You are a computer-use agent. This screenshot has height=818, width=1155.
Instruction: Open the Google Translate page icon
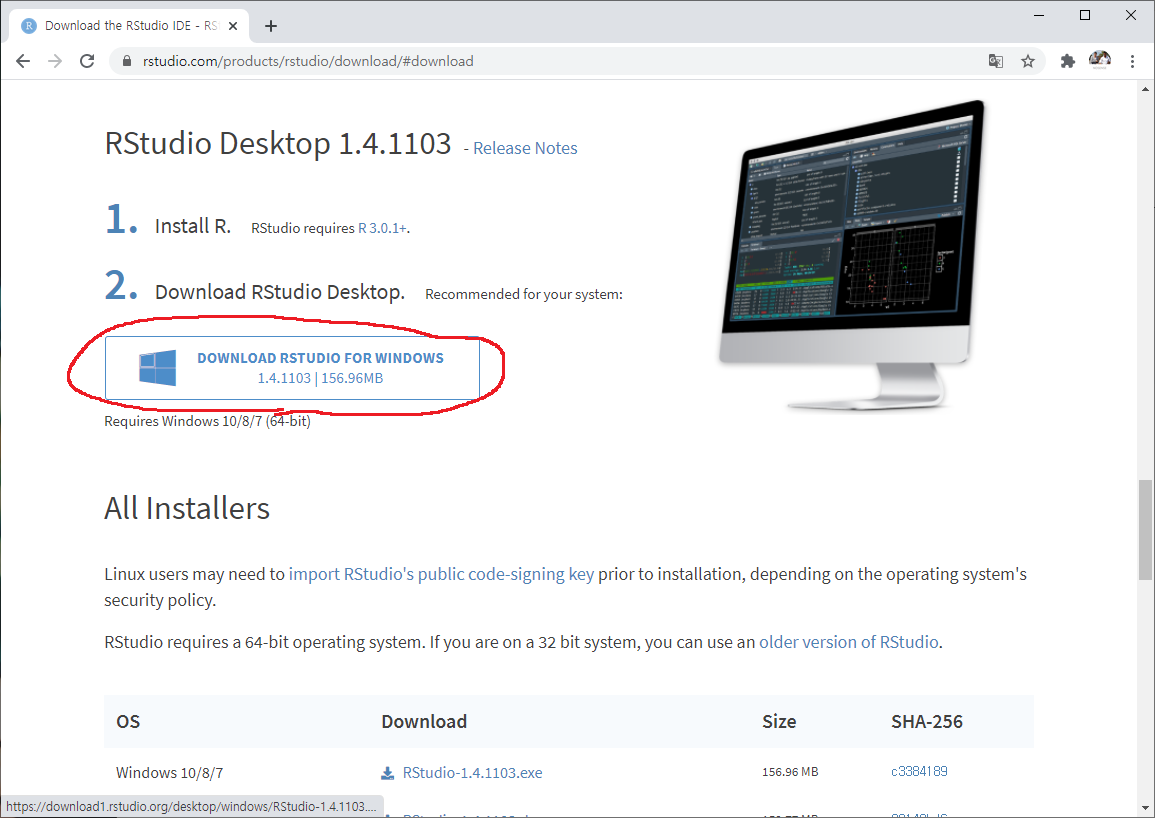995,61
